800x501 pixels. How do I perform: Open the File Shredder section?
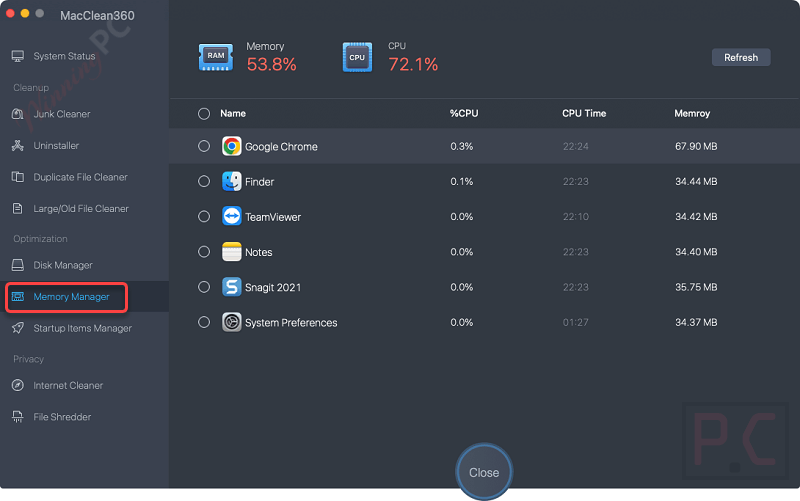[x=62, y=416]
